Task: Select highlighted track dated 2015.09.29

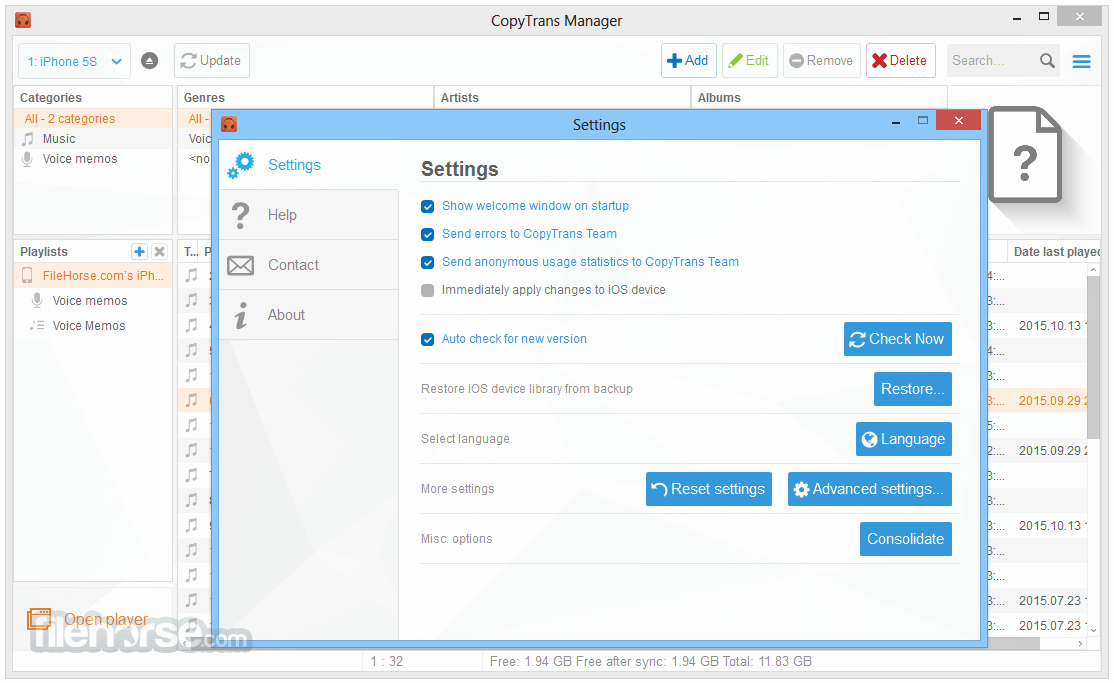Action: coord(1053,401)
